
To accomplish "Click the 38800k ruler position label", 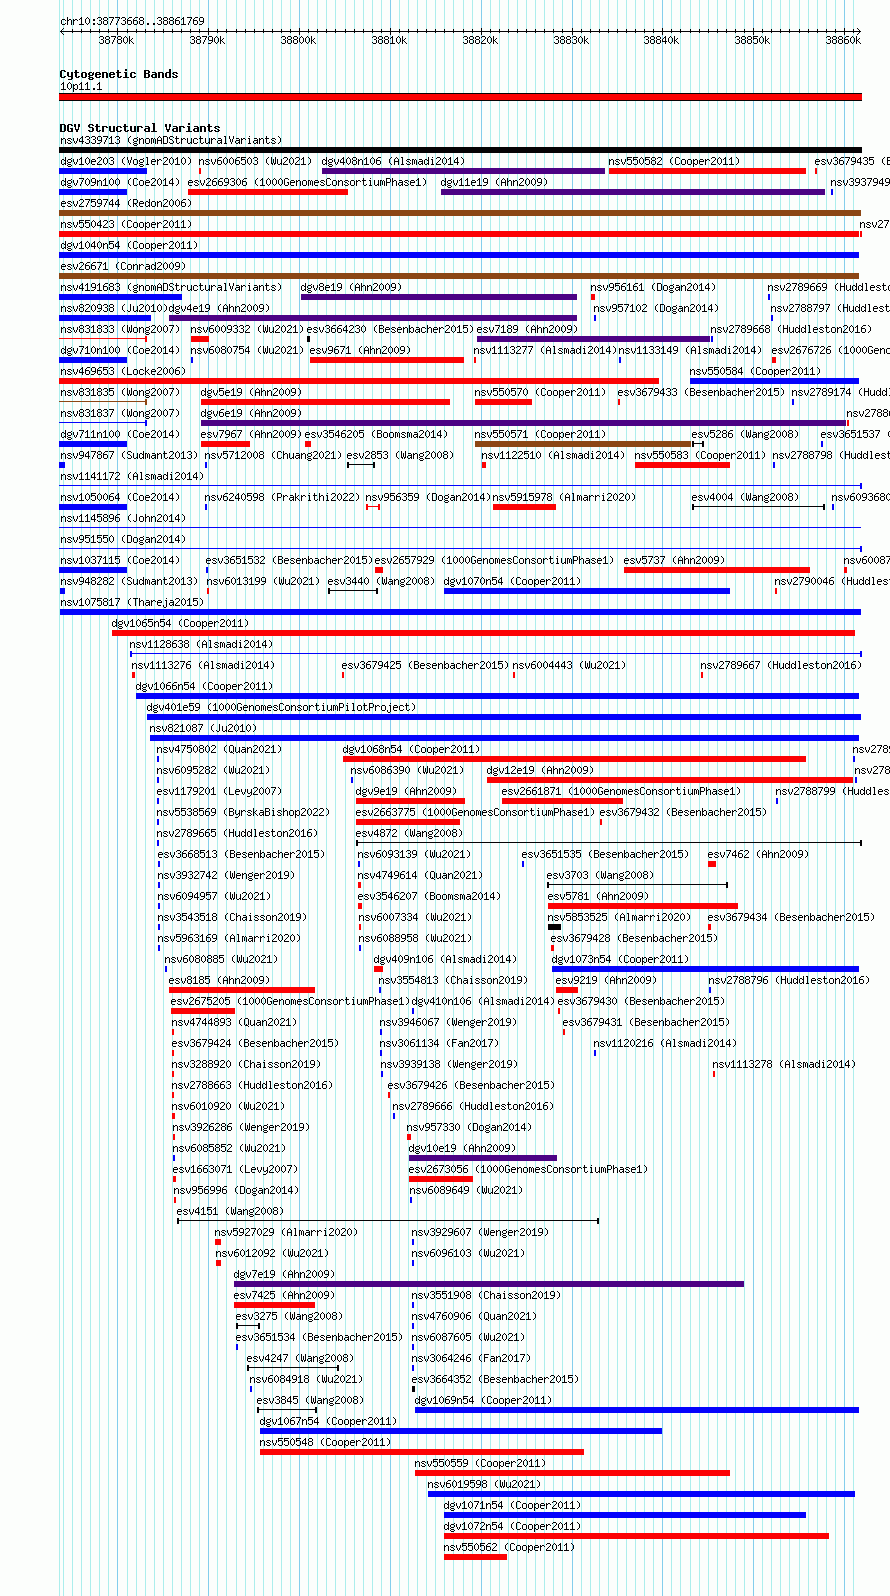I will (x=298, y=40).
